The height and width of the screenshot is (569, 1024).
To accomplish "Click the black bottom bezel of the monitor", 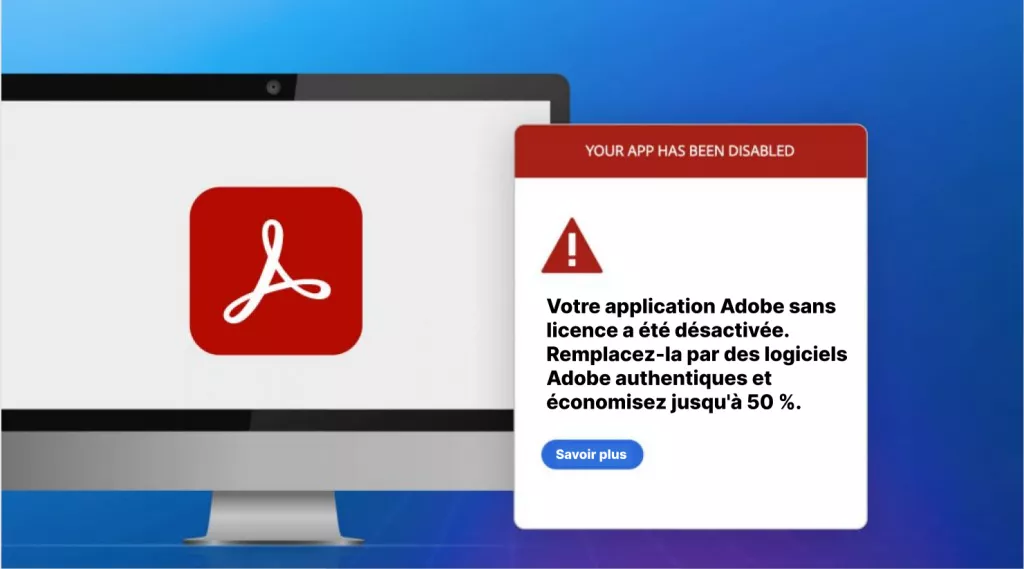I will 257,420.
